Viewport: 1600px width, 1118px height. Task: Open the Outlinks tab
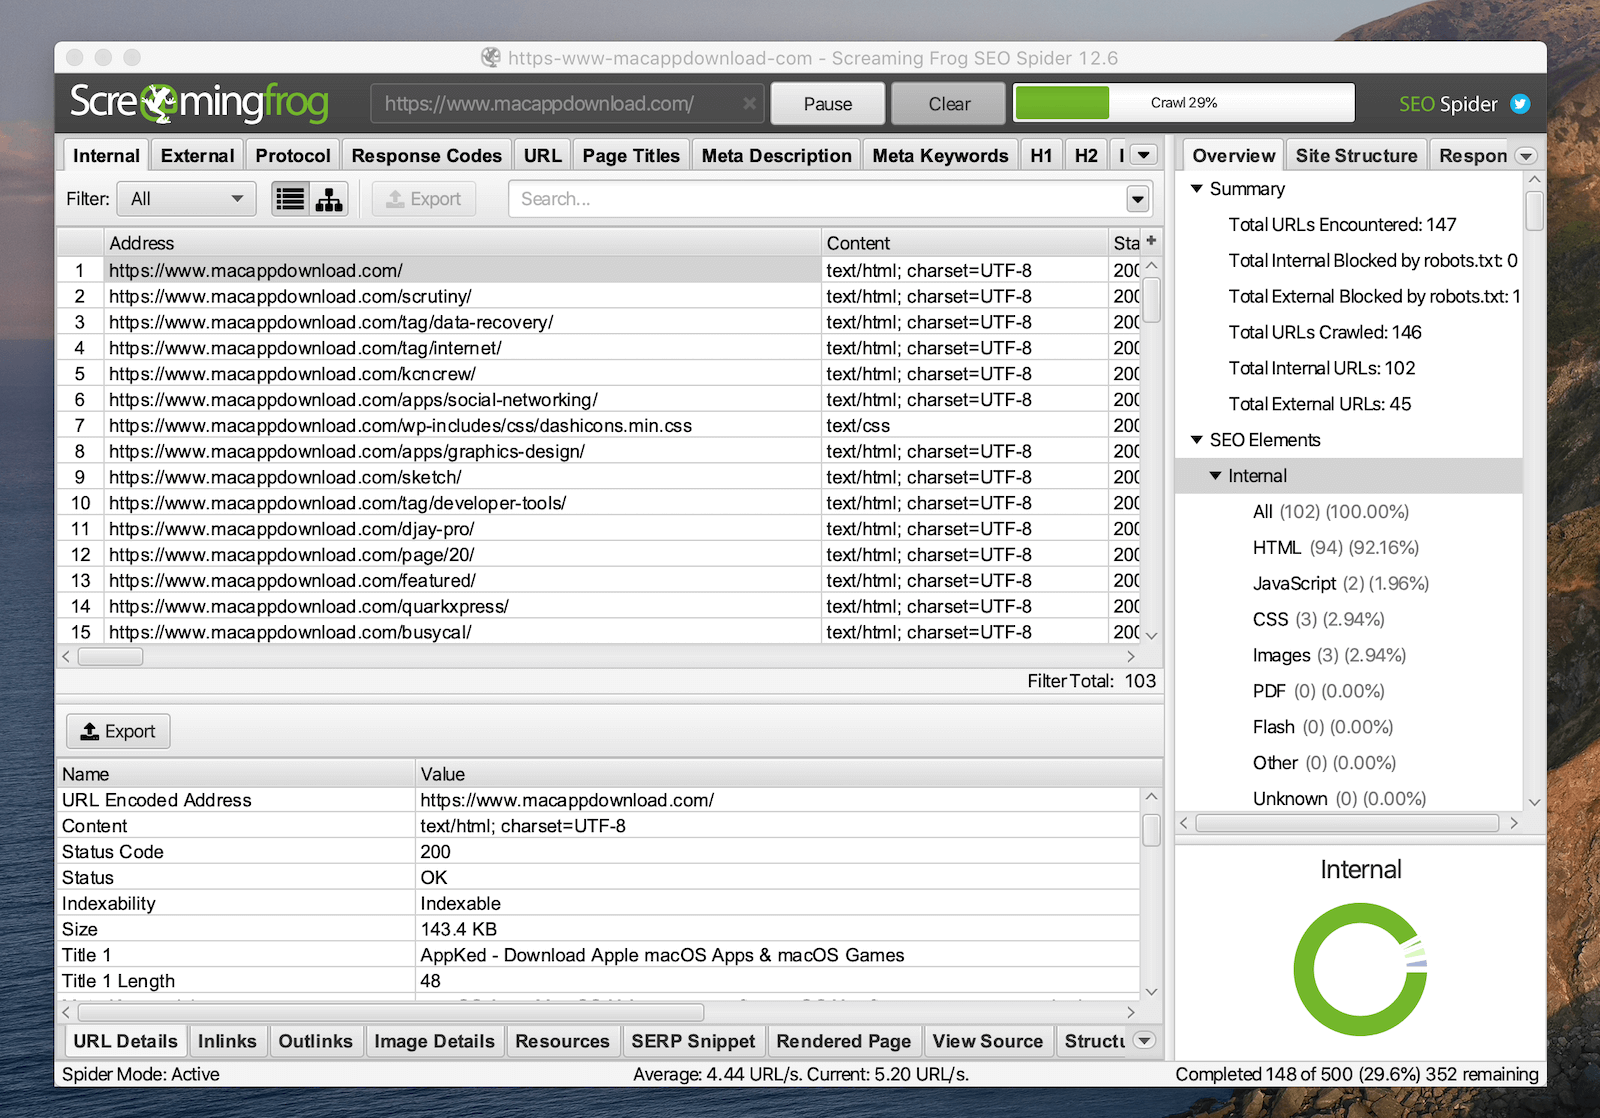click(315, 1041)
